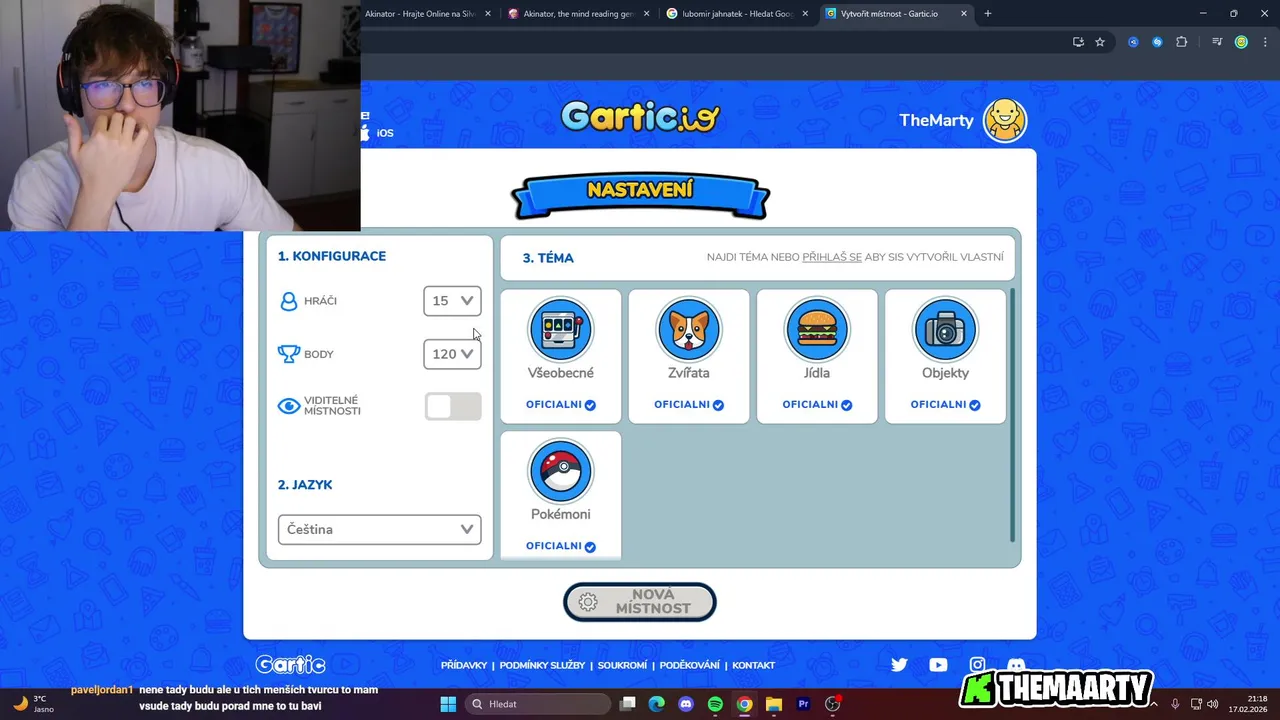Close the lubomir jahnatek tab
The image size is (1280, 720).
click(x=805, y=14)
